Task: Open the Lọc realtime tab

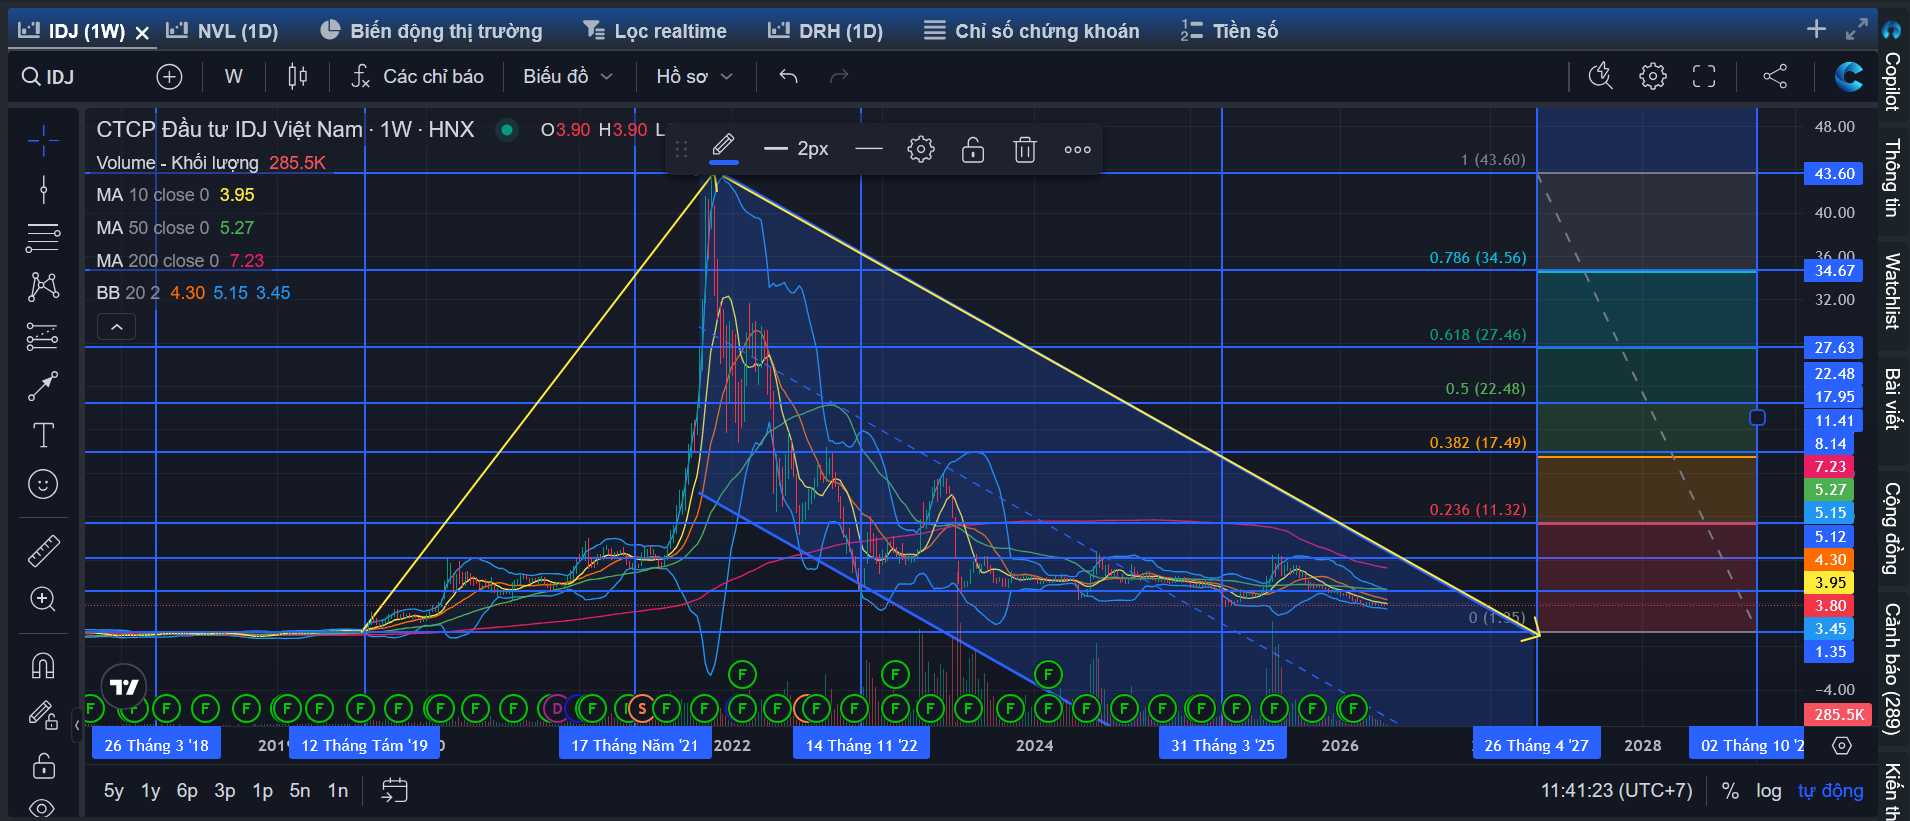Action: (655, 31)
